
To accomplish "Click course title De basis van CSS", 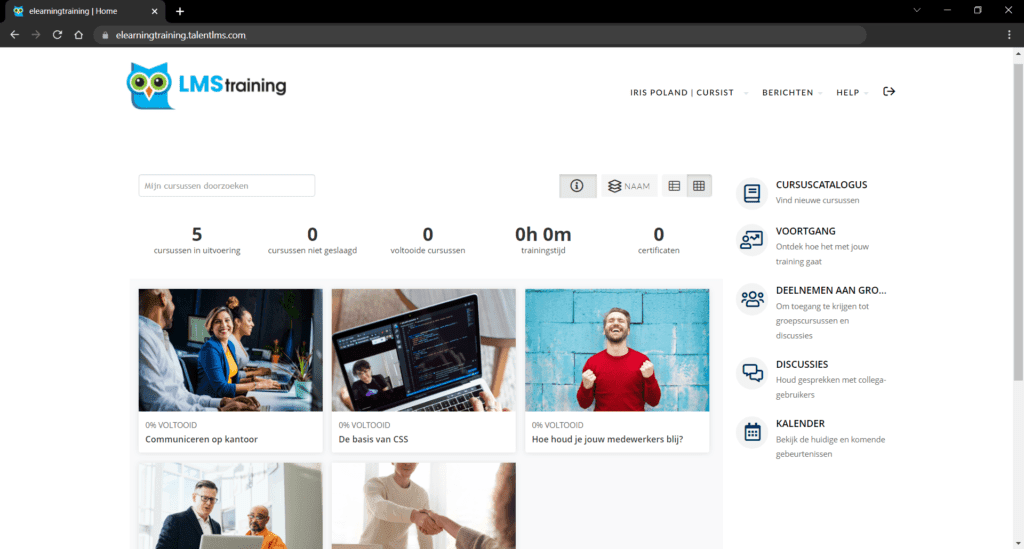I will coord(373,439).
